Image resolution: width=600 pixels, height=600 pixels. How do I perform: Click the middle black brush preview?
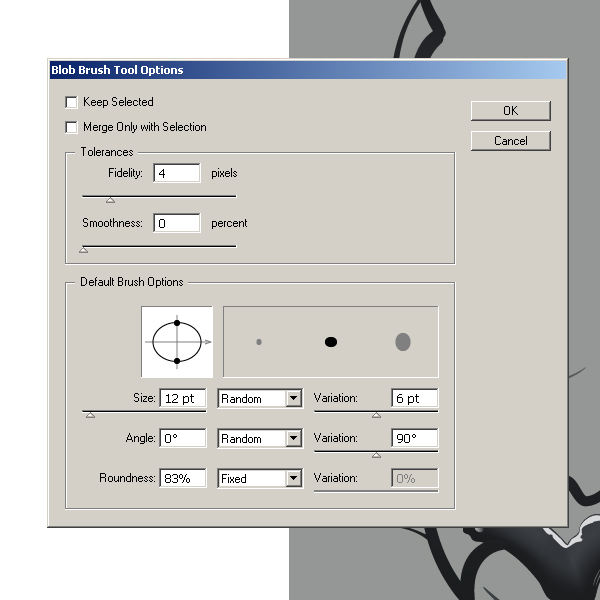pos(331,342)
